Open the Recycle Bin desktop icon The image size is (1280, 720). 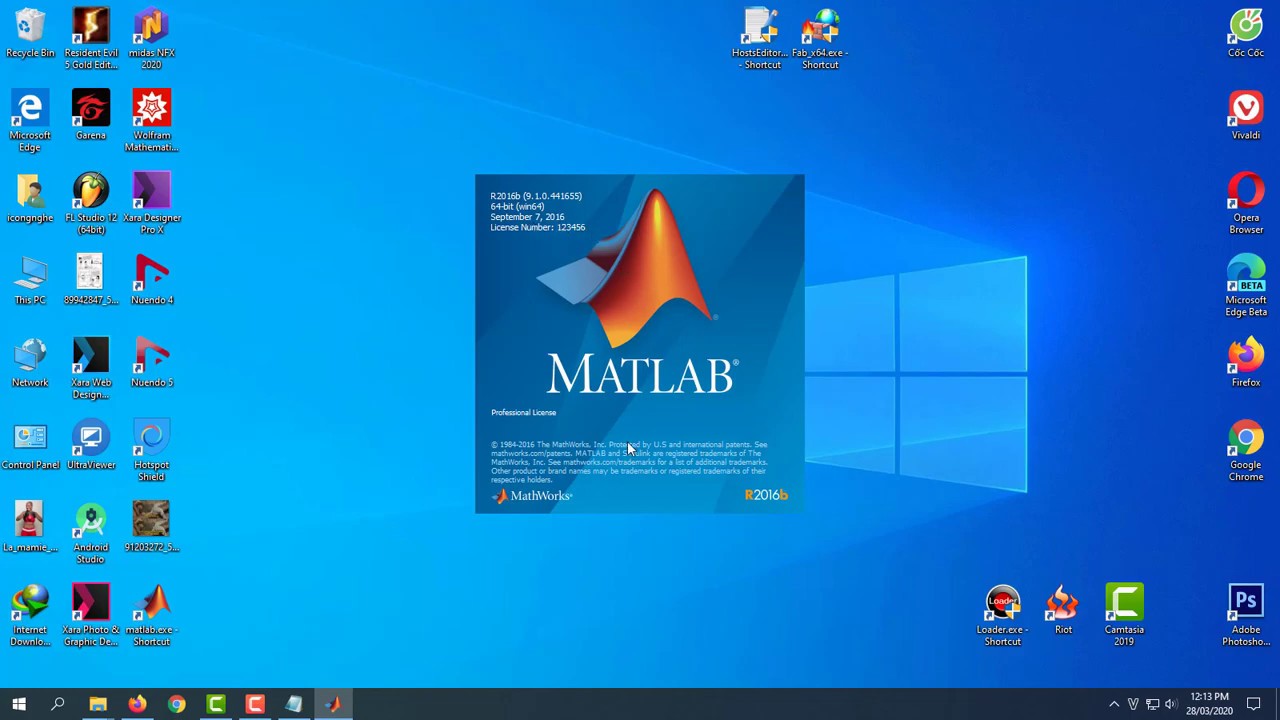click(x=30, y=33)
